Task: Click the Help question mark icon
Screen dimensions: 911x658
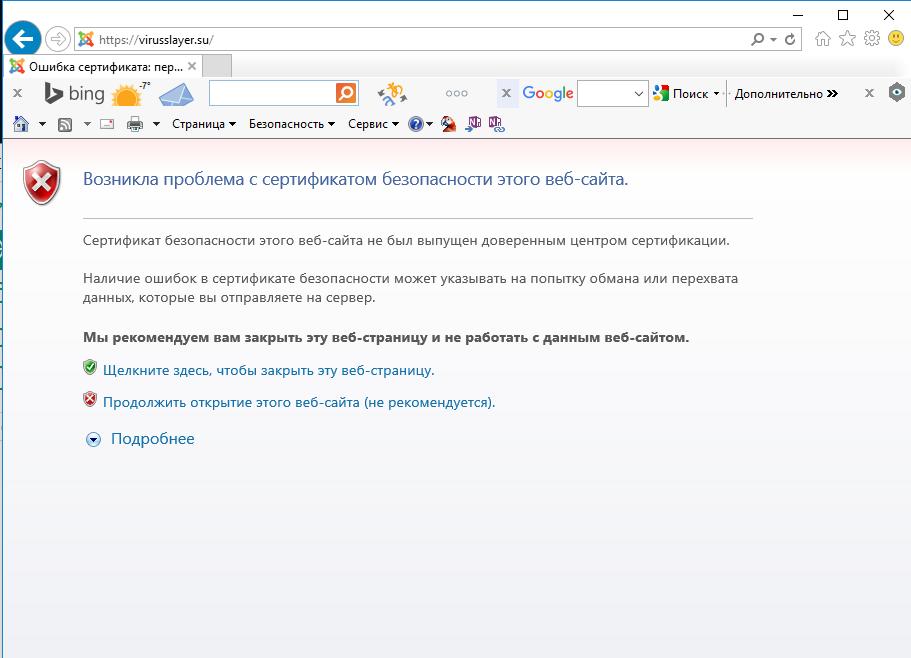Action: click(x=416, y=124)
